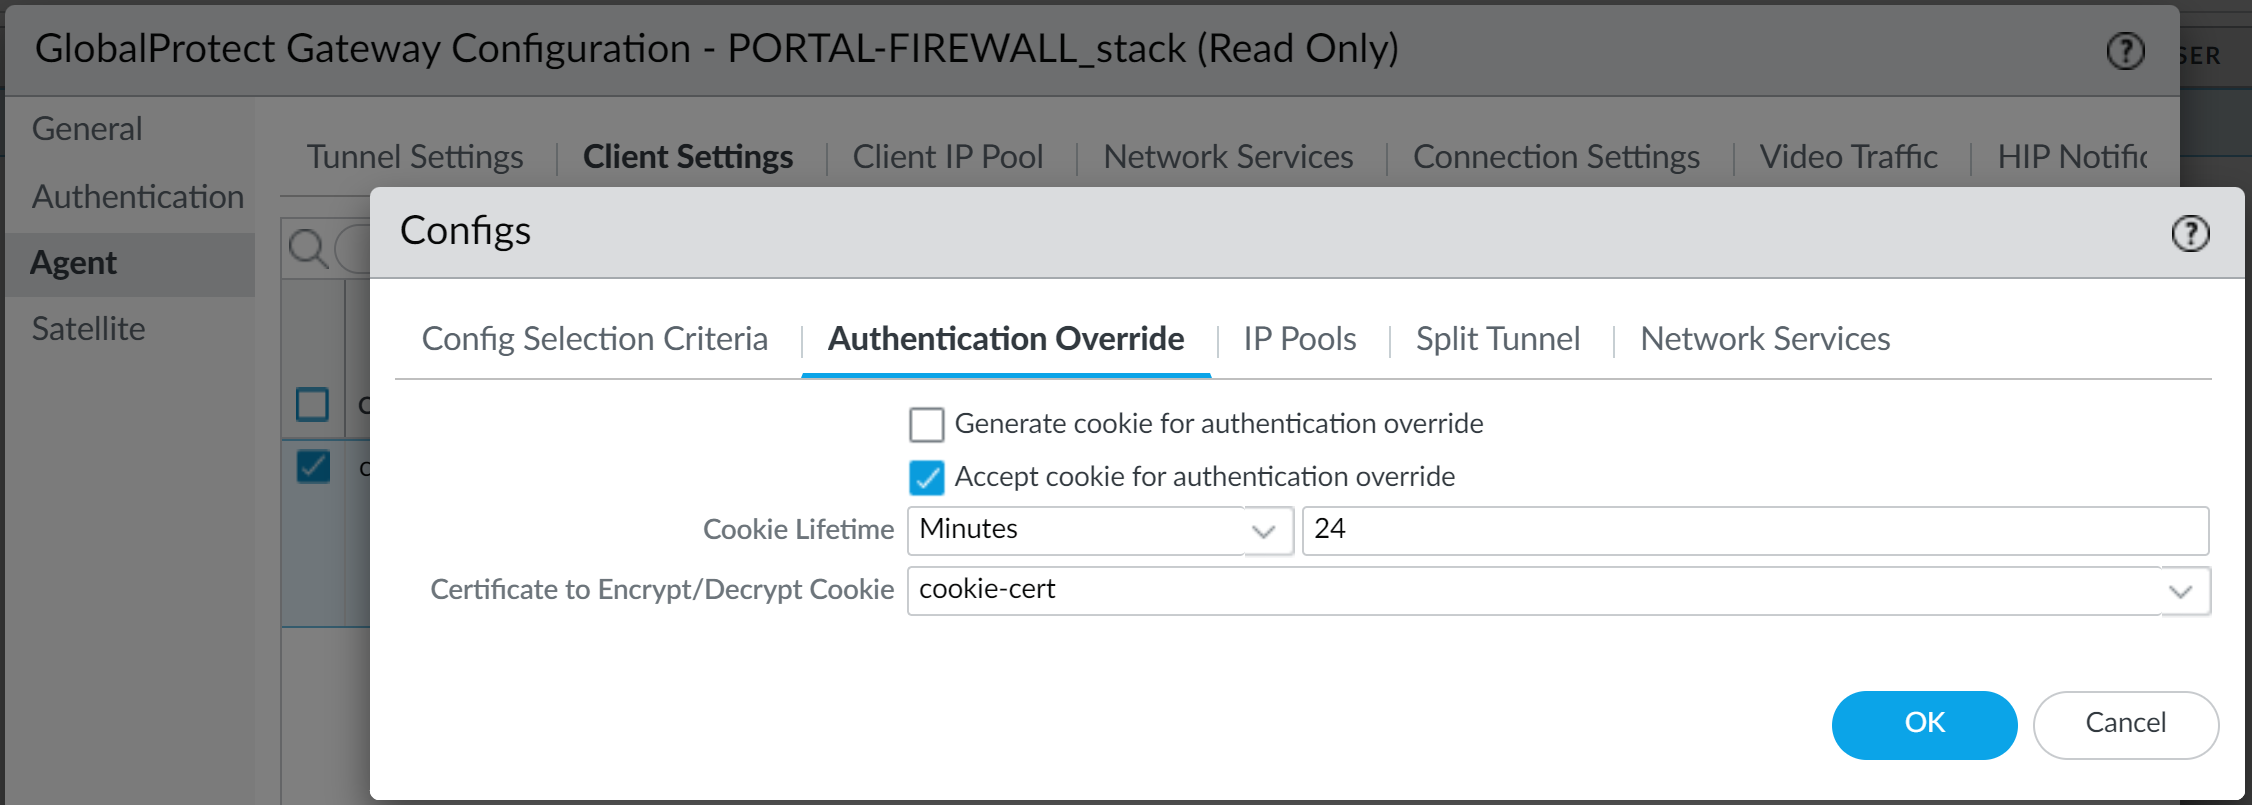
Task: Switch to the Split Tunnel tab
Action: point(1496,339)
